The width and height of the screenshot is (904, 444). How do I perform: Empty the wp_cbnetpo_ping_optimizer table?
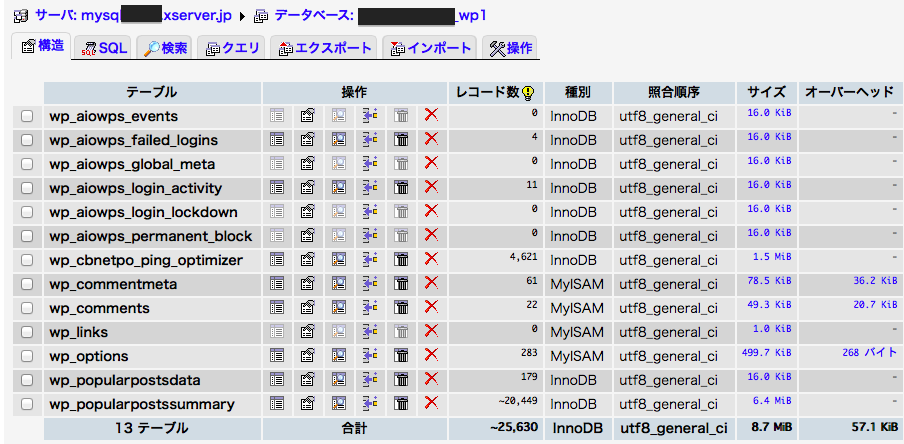[401, 260]
